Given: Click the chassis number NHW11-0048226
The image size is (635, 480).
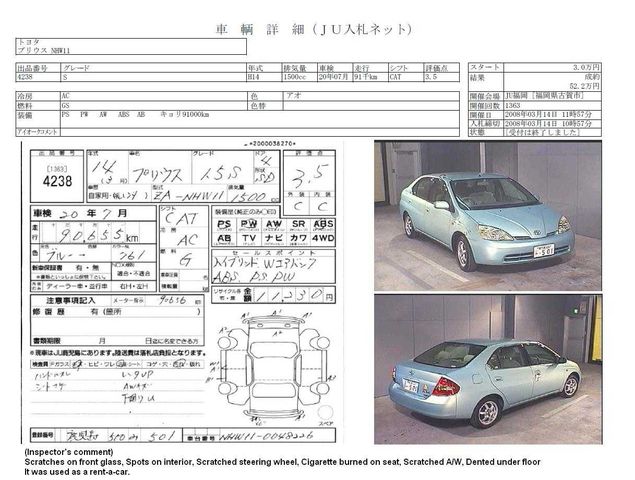Looking at the screenshot, I should (266, 436).
